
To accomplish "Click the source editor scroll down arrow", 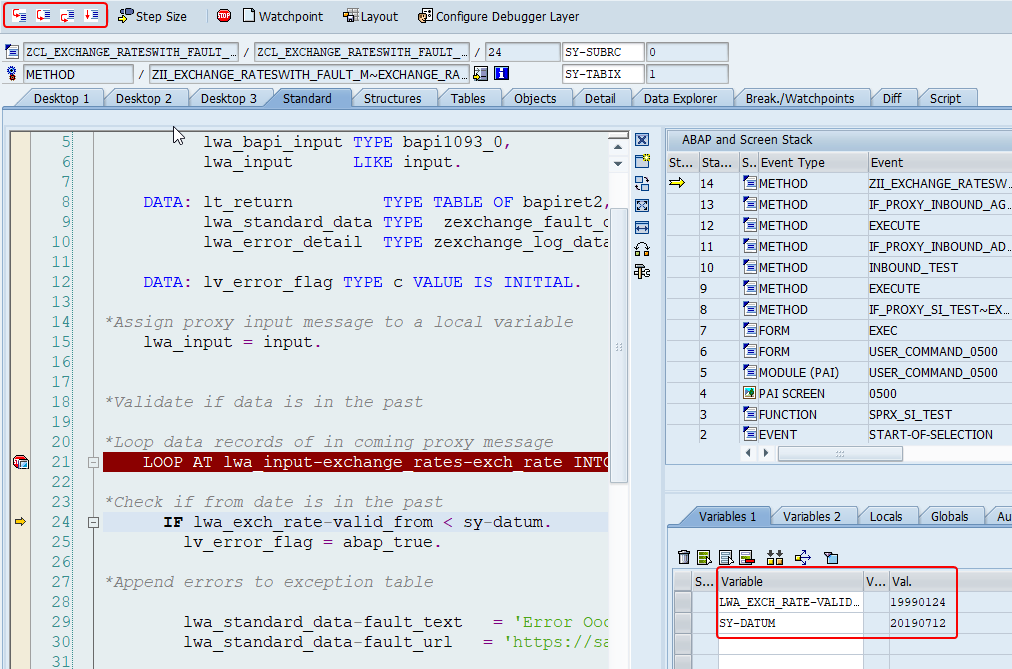I will (x=618, y=164).
